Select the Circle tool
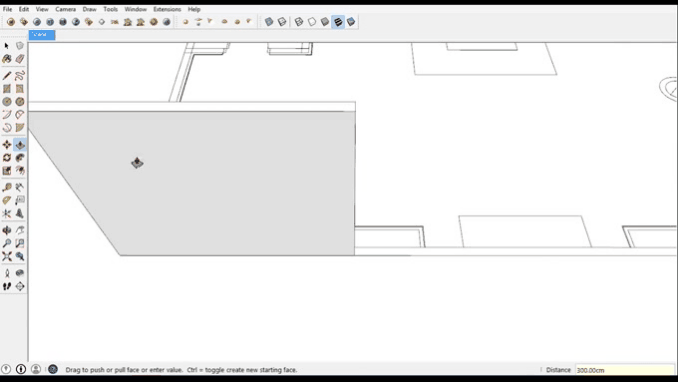 click(x=6, y=102)
